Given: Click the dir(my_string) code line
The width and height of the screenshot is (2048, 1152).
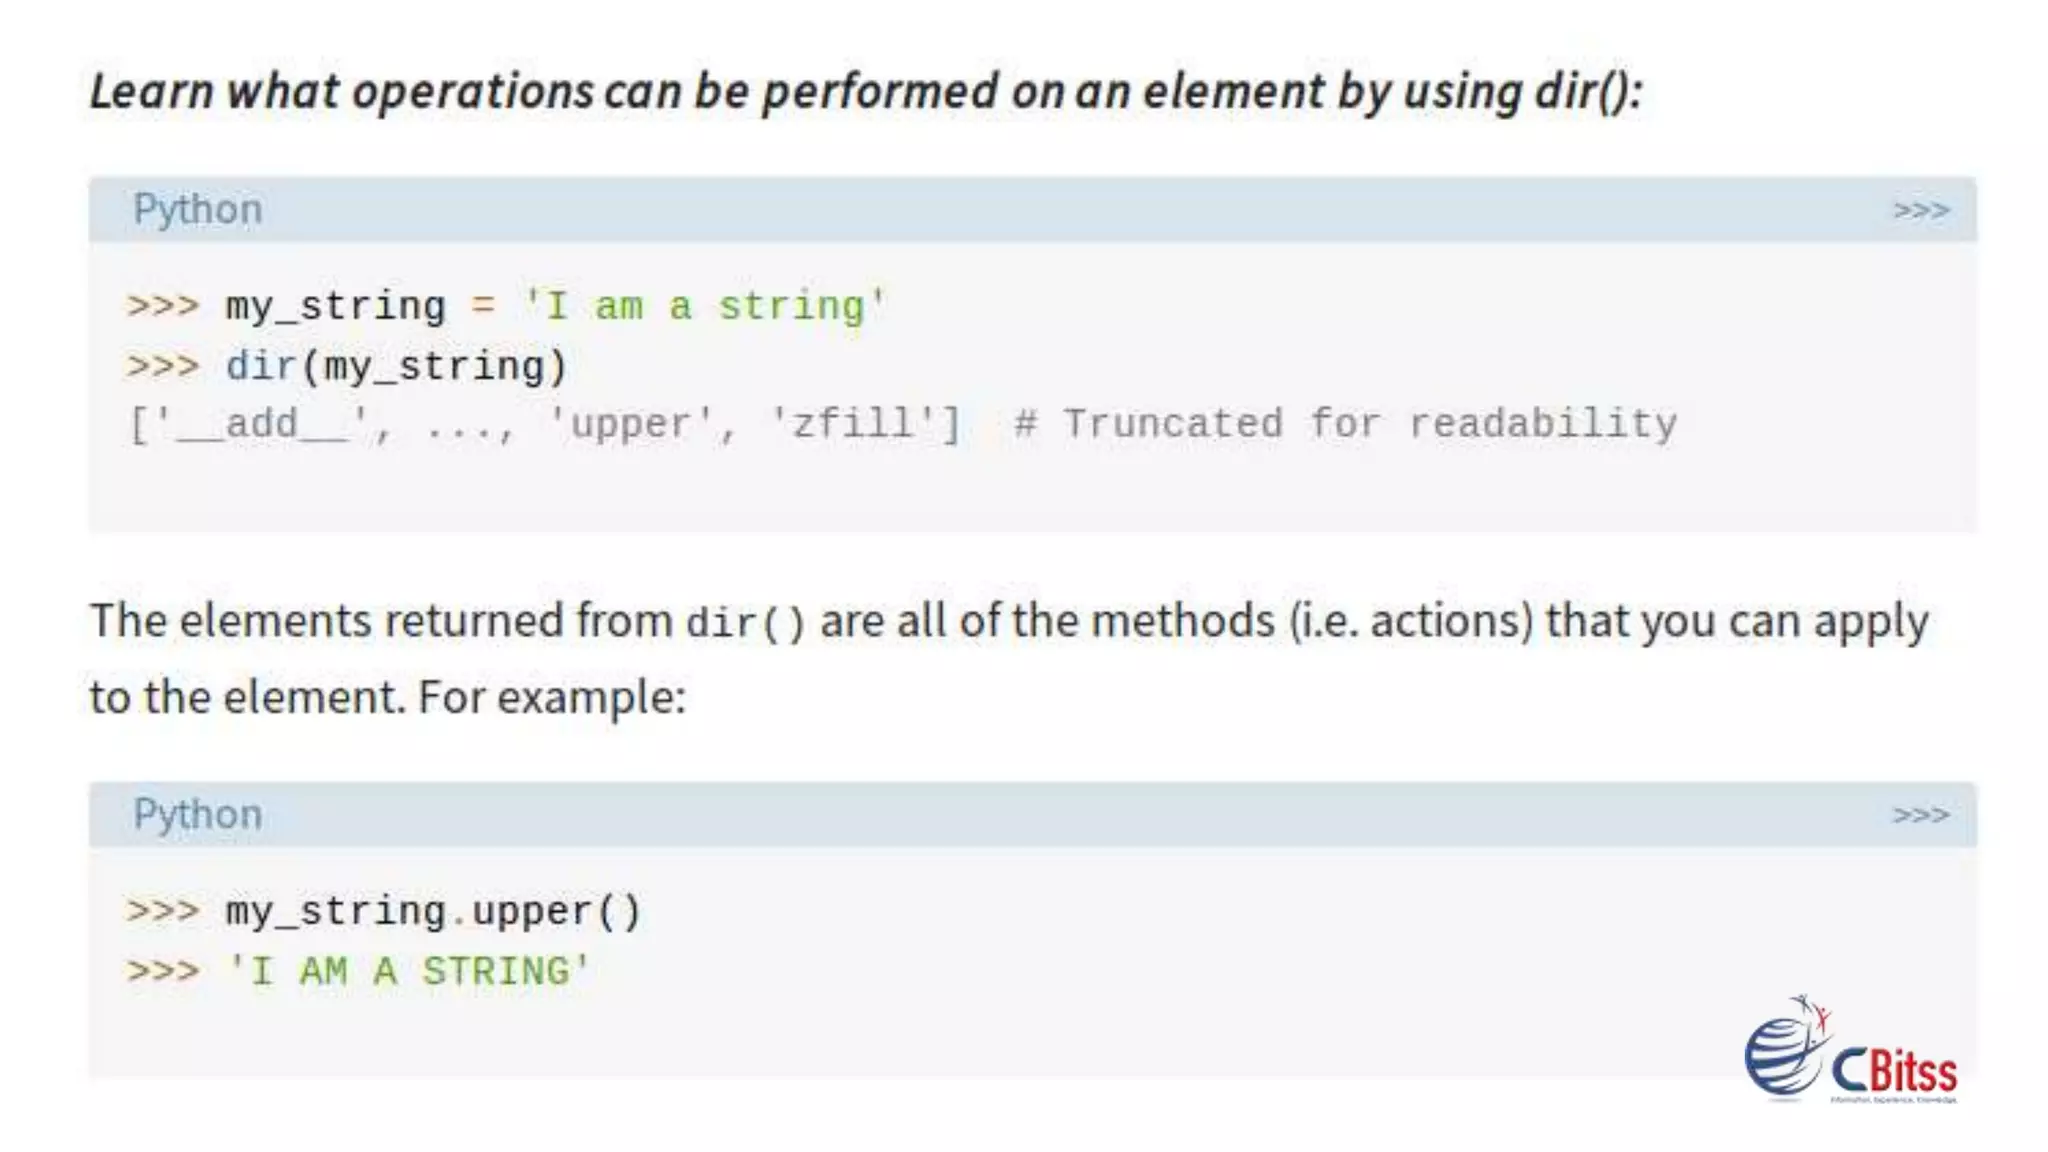Looking at the screenshot, I should tap(396, 366).
